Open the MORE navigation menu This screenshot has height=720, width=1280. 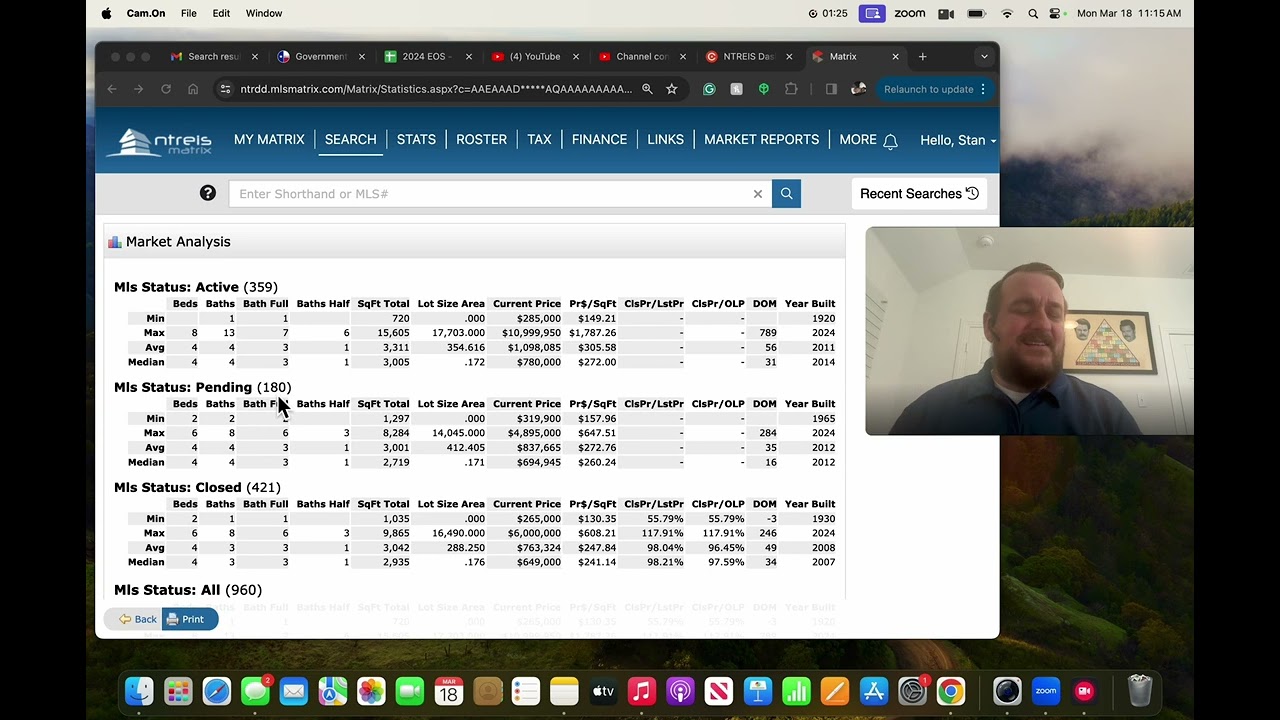pos(858,140)
